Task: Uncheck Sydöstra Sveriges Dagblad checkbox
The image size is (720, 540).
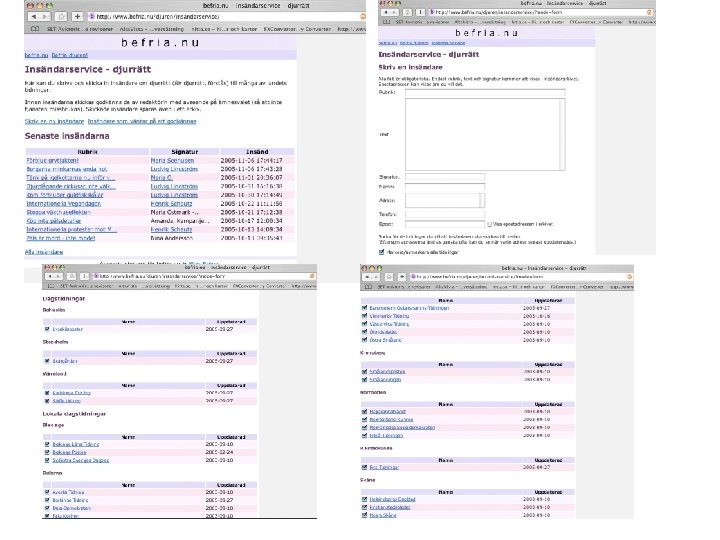Action: pyautogui.click(x=47, y=460)
